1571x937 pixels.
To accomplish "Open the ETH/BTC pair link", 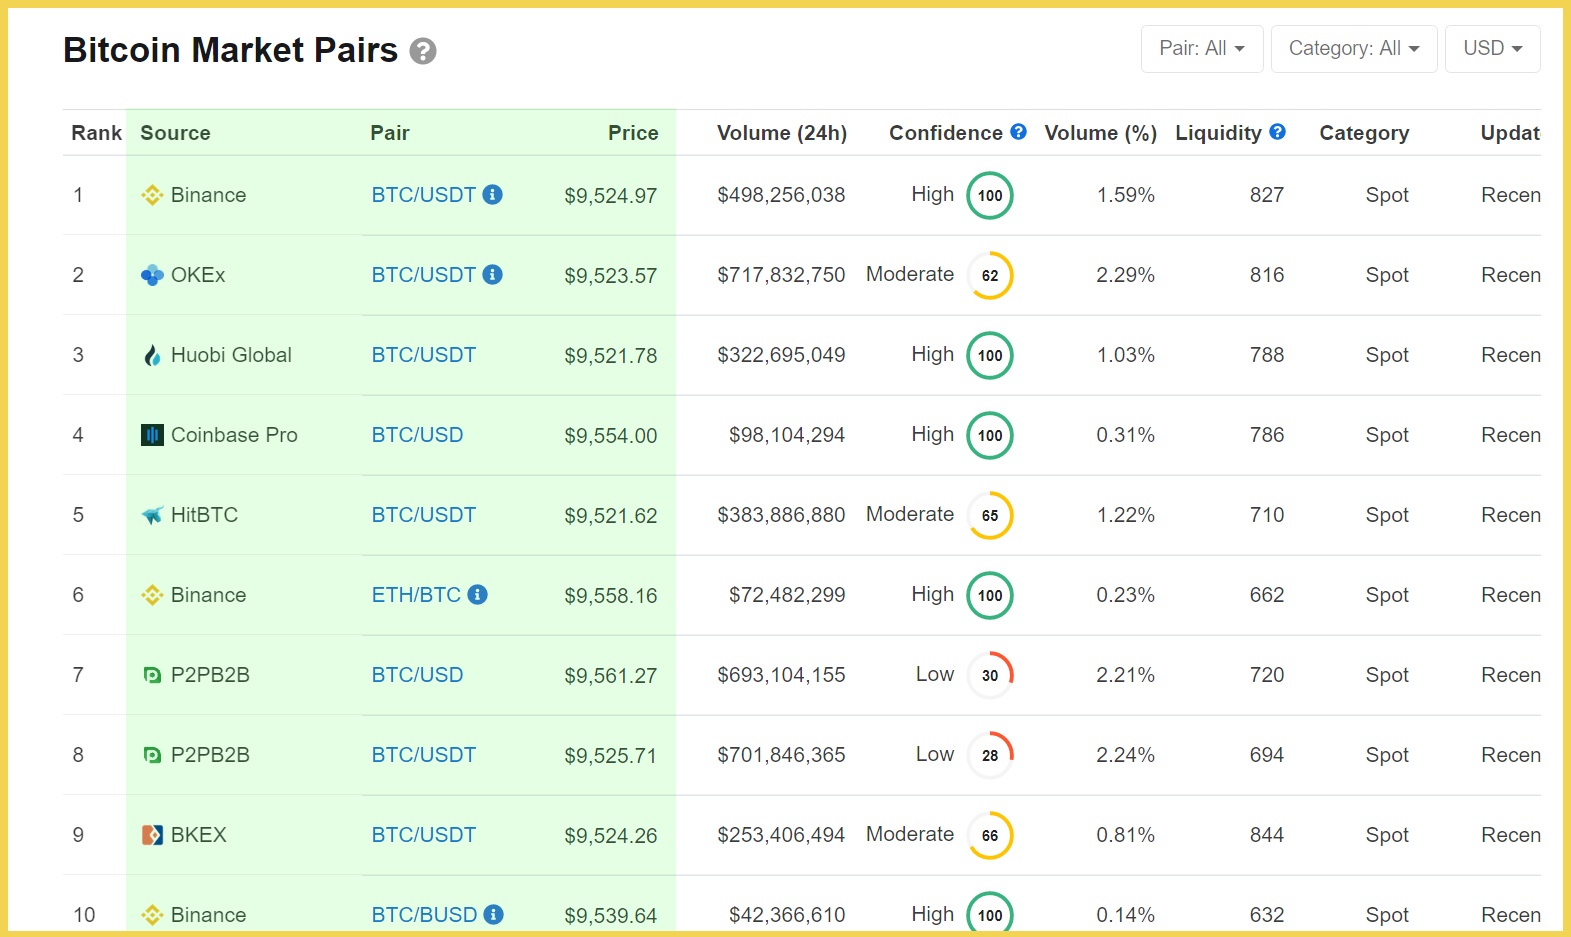I will (x=416, y=595).
